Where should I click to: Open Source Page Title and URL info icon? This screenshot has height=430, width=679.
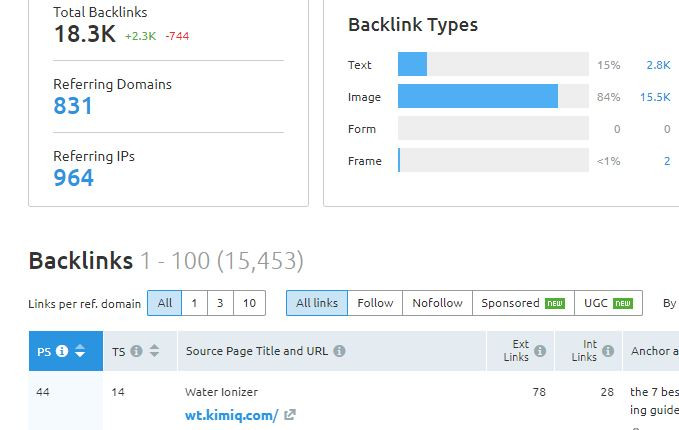(340, 351)
